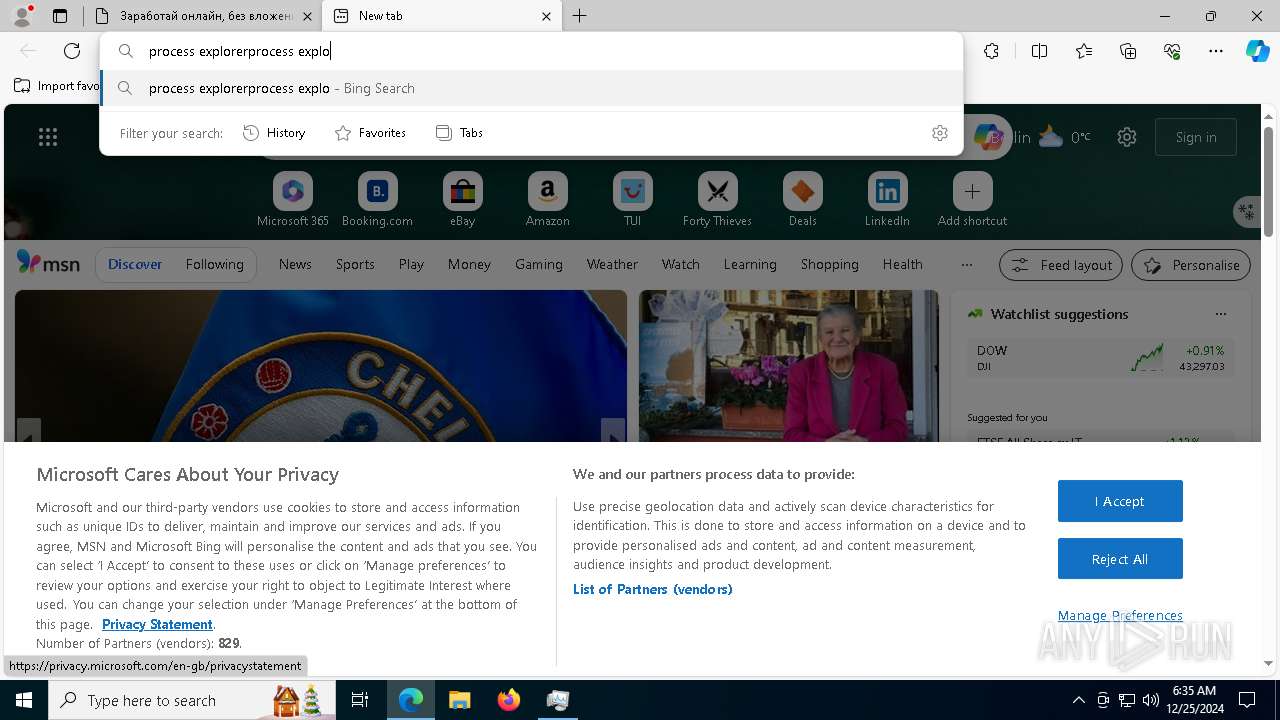
Task: Click the Windows taskbar search box
Action: click(x=190, y=700)
